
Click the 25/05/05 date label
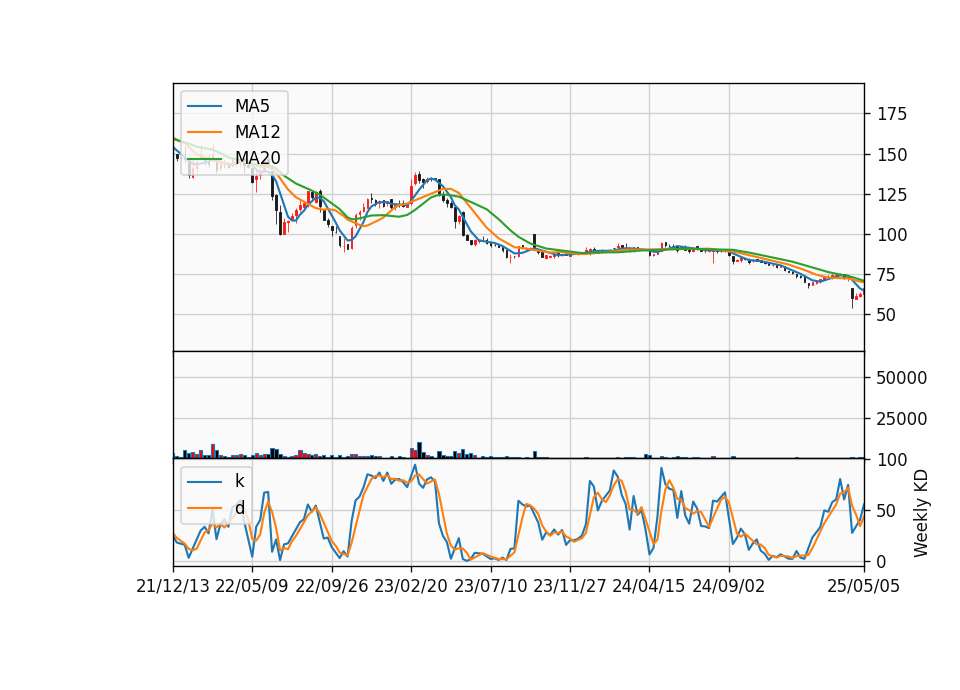(x=864, y=586)
